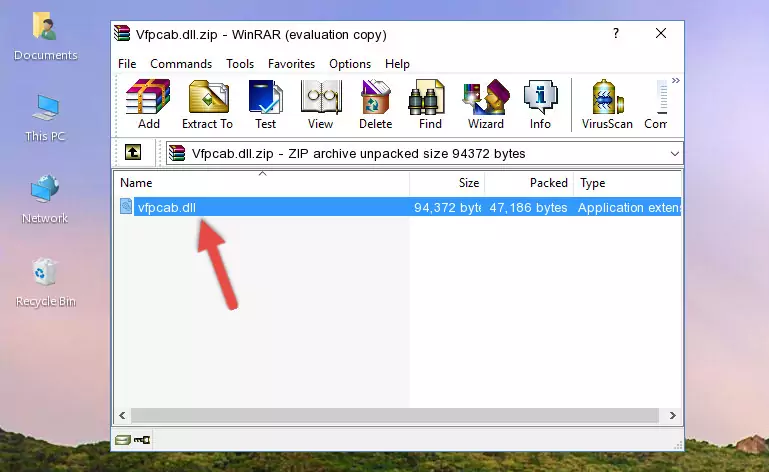Select the Recycle Bin desktop icon
The width and height of the screenshot is (769, 472).
[45, 283]
